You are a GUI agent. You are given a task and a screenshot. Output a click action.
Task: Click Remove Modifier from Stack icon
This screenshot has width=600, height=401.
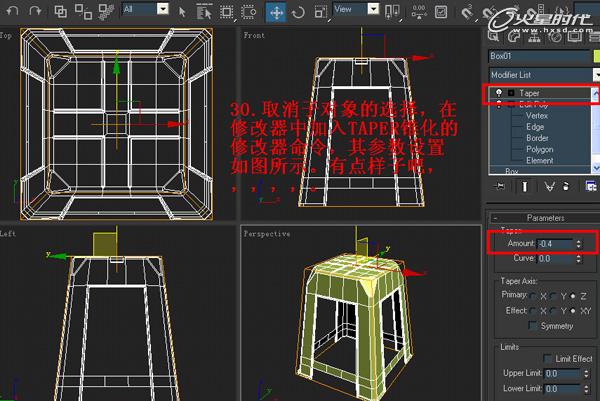[566, 186]
